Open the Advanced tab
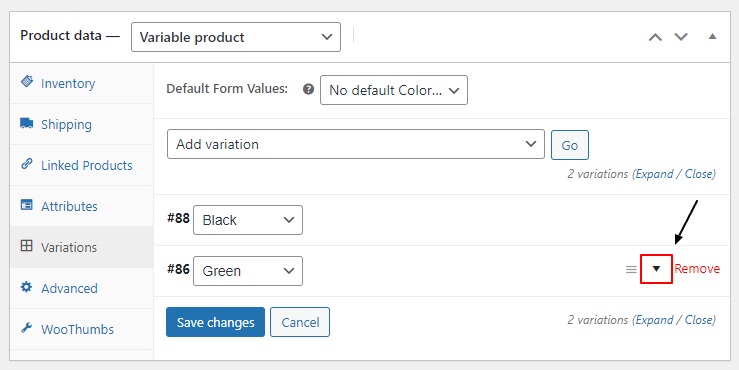739x370 pixels. click(81, 288)
